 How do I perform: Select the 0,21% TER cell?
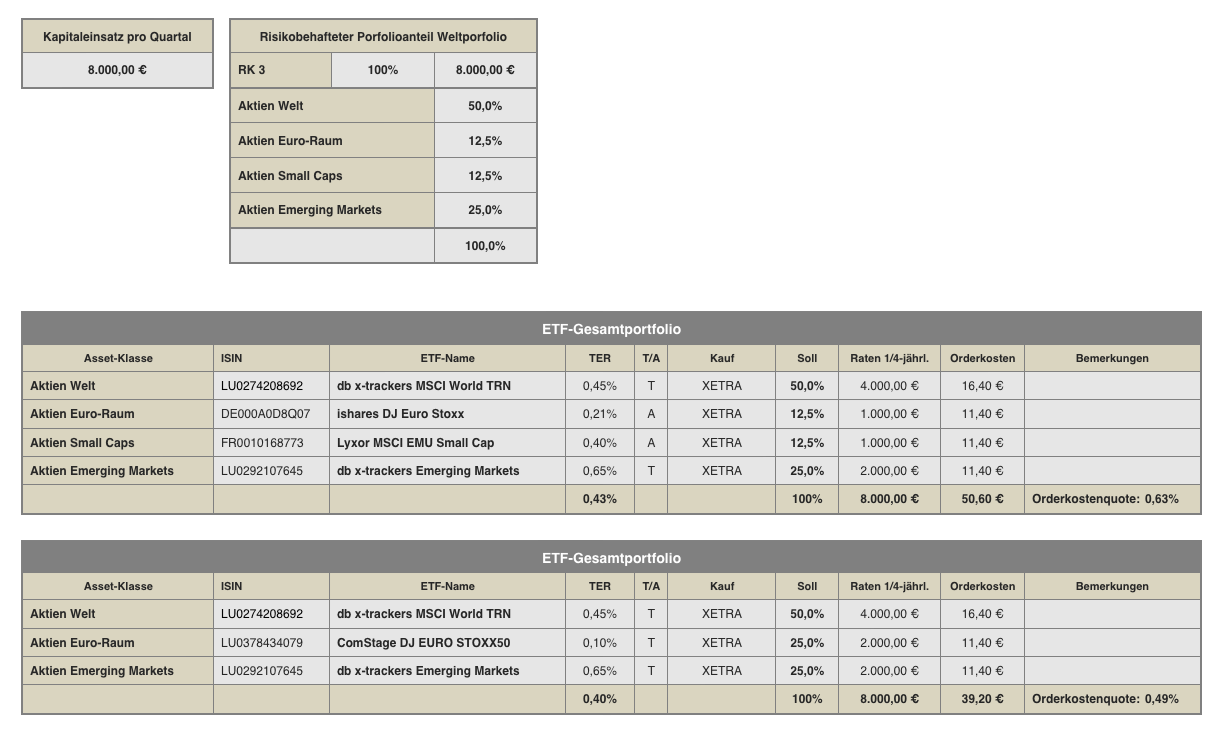point(600,414)
